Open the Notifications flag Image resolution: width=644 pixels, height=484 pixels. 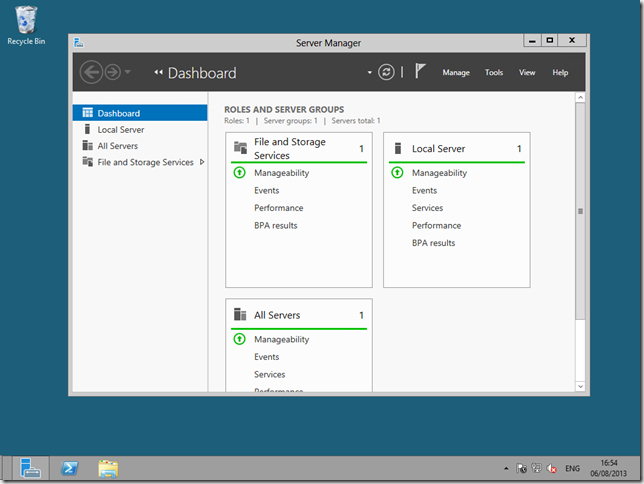419,71
